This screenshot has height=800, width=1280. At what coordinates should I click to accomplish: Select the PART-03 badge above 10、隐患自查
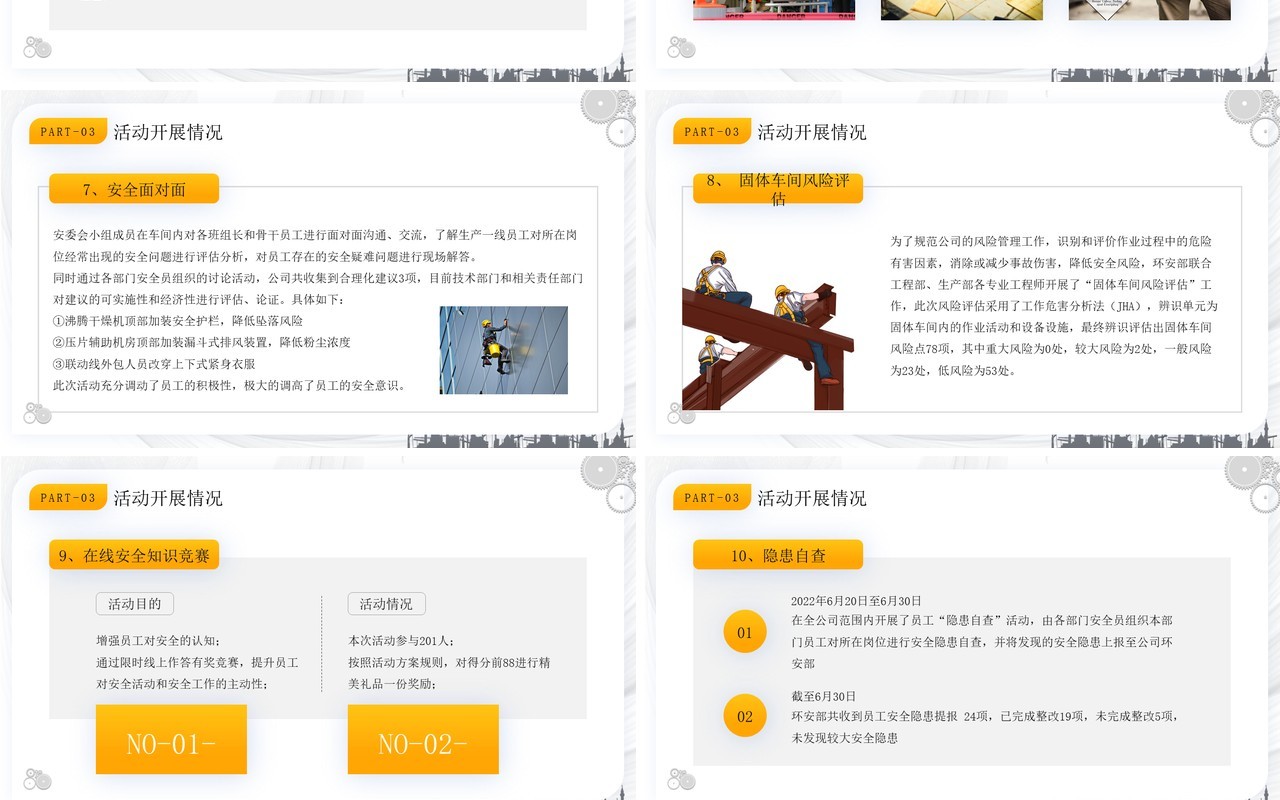click(x=712, y=498)
